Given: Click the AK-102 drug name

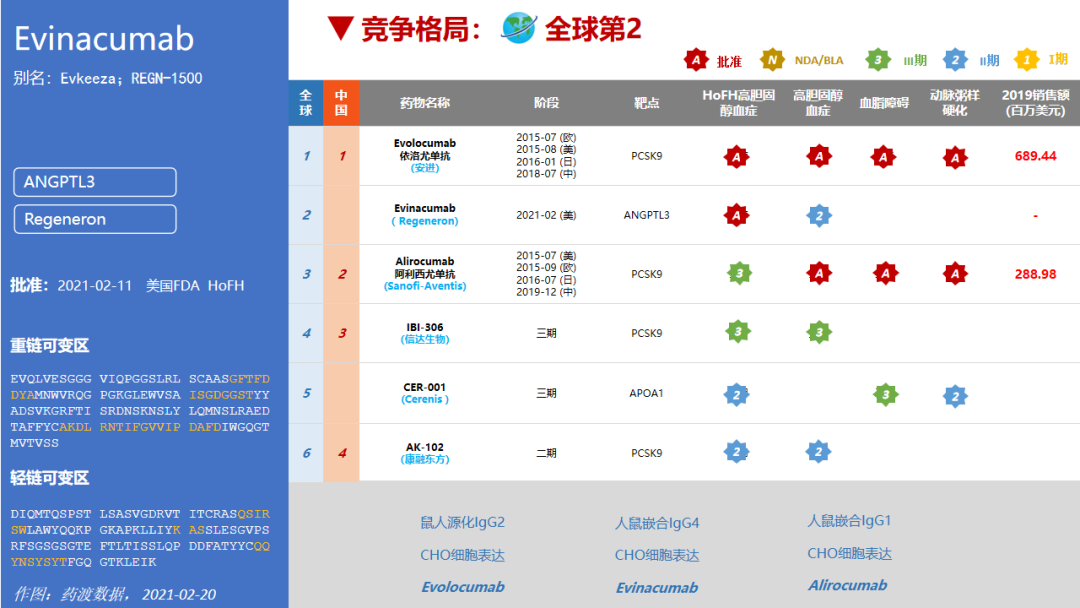Looking at the screenshot, I should (425, 447).
